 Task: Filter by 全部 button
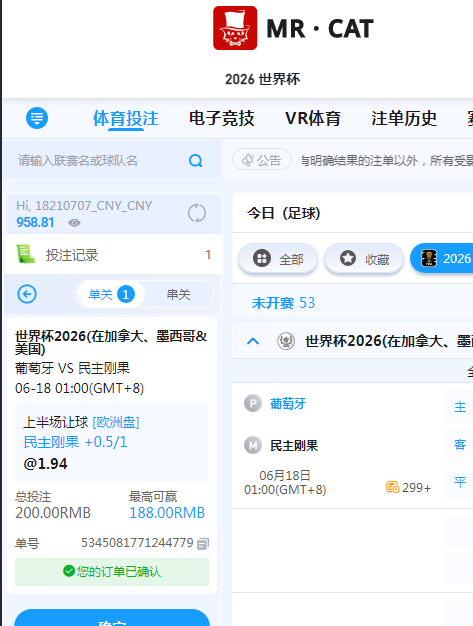pyautogui.click(x=278, y=259)
